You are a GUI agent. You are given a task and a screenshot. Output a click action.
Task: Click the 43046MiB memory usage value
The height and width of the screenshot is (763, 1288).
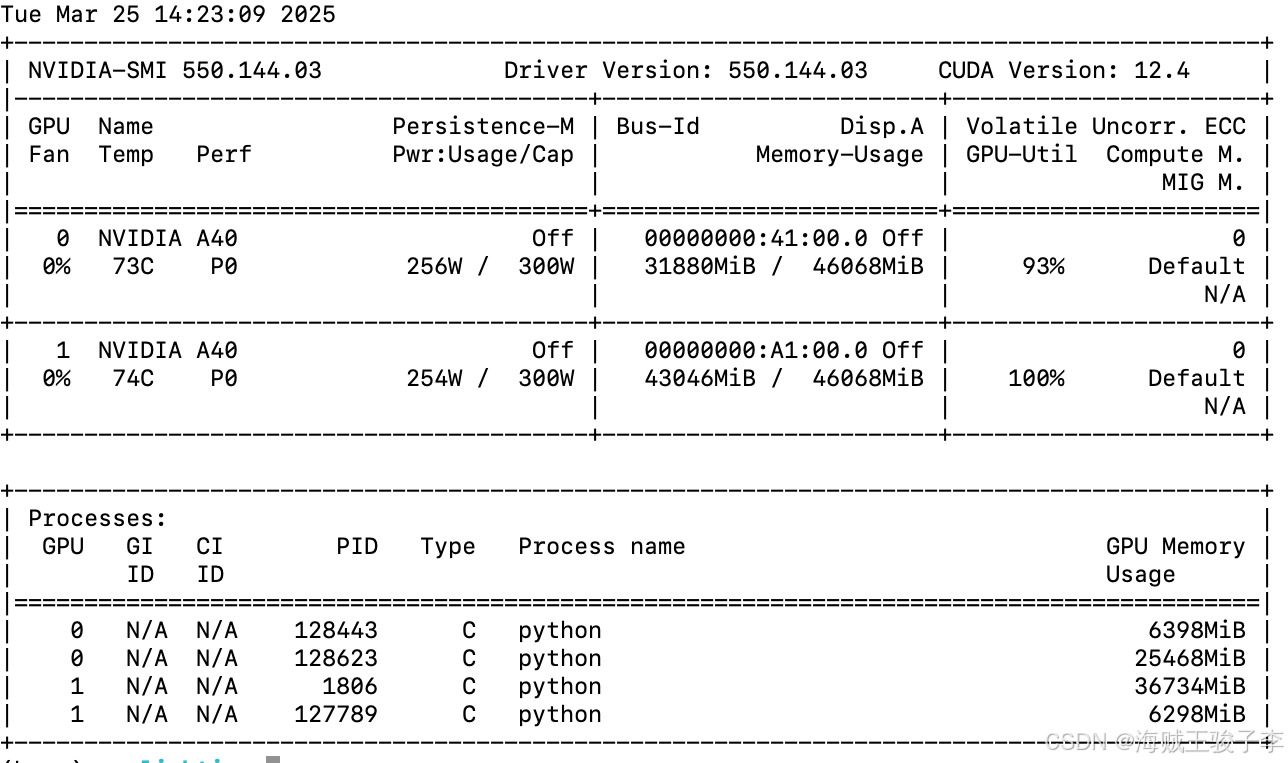[700, 379]
